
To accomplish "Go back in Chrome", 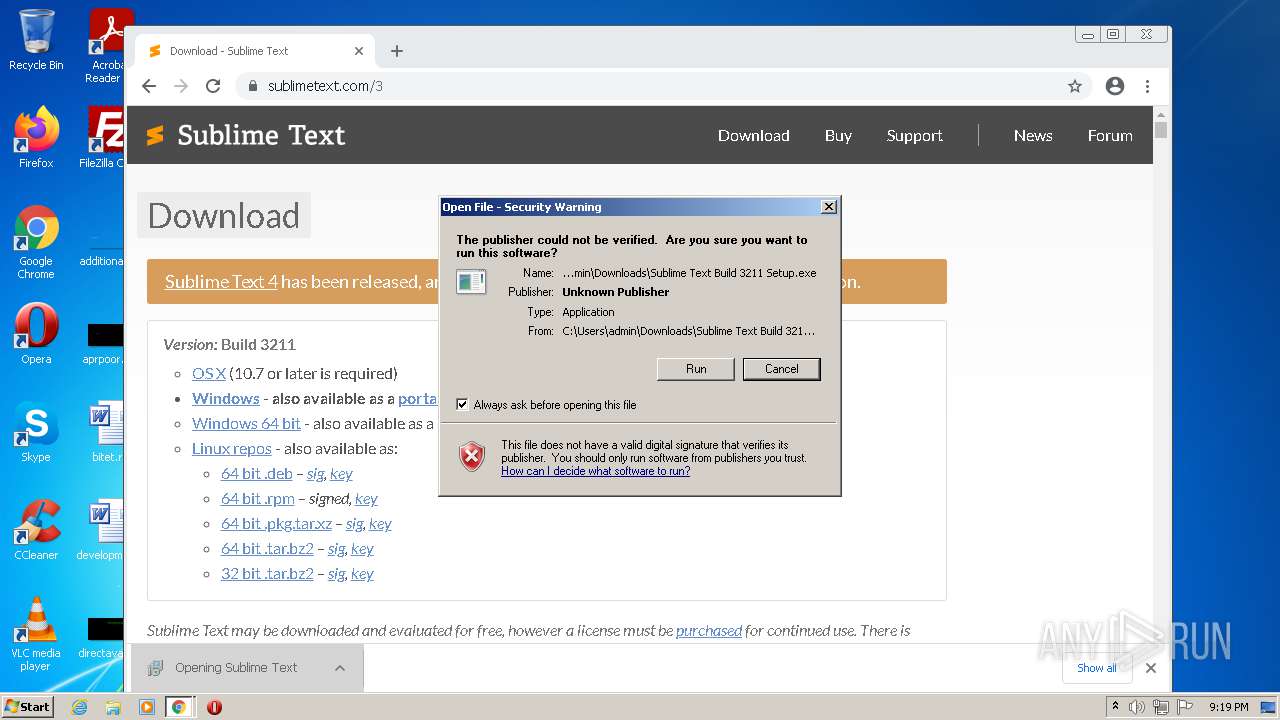I will tap(149, 86).
